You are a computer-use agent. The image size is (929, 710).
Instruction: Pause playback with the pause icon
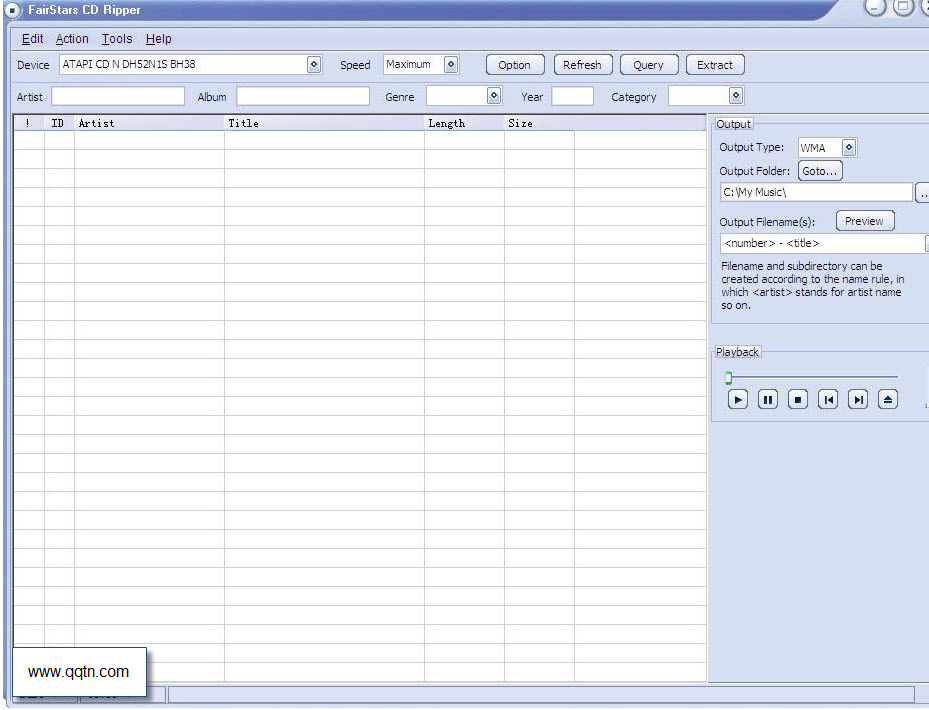tap(768, 400)
